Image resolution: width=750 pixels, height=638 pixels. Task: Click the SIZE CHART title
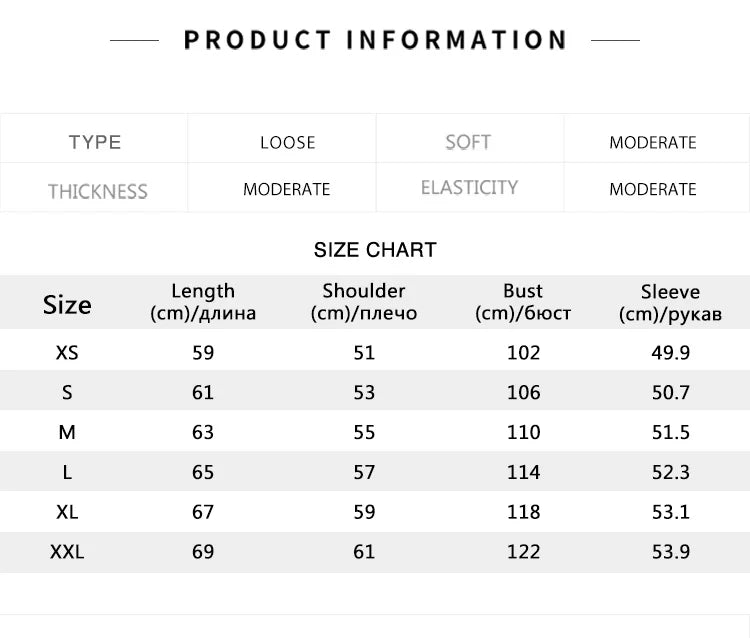click(375, 250)
